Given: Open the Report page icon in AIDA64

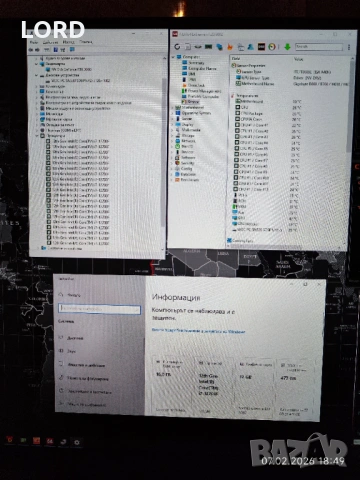Looking at the screenshot, I should pos(188,47).
